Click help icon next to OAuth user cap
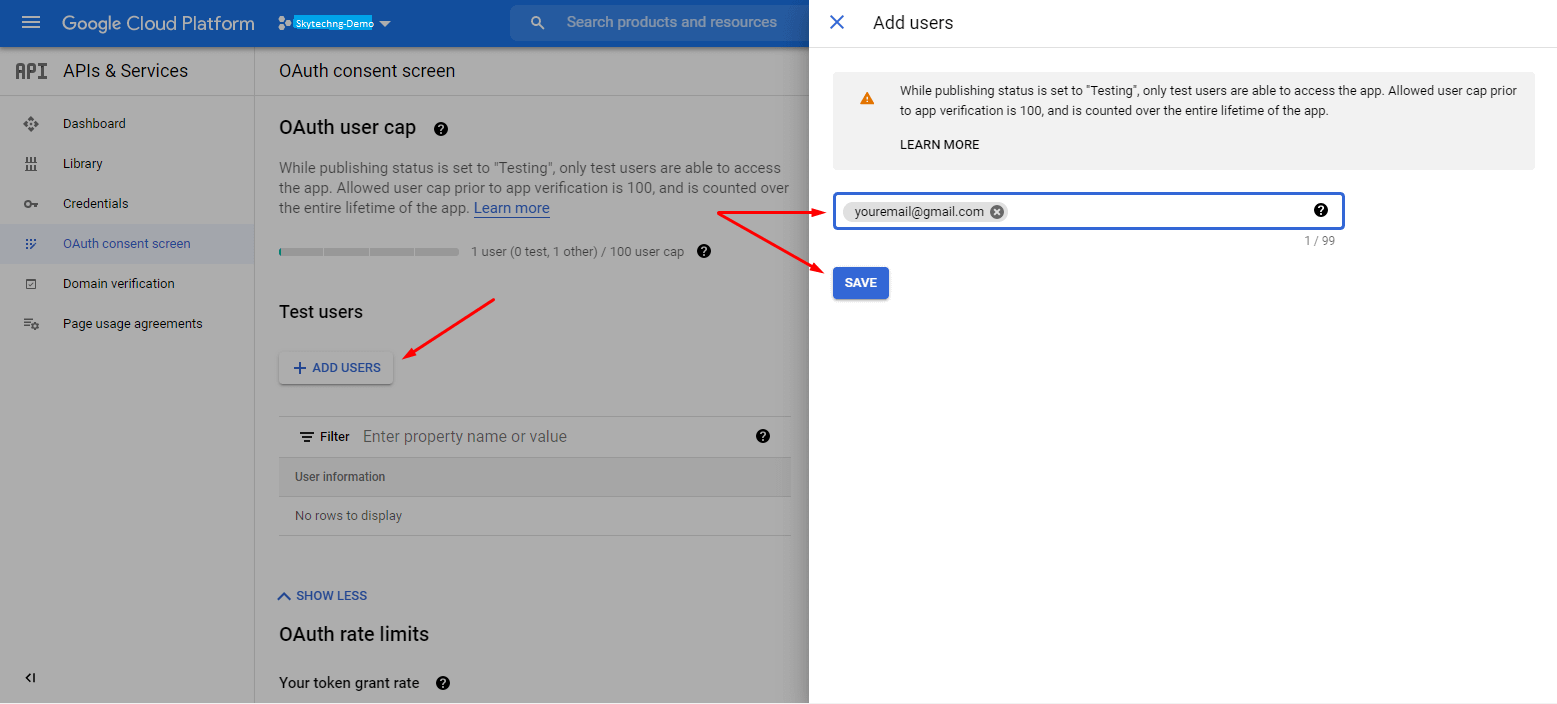The height and width of the screenshot is (704, 1557). click(441, 129)
